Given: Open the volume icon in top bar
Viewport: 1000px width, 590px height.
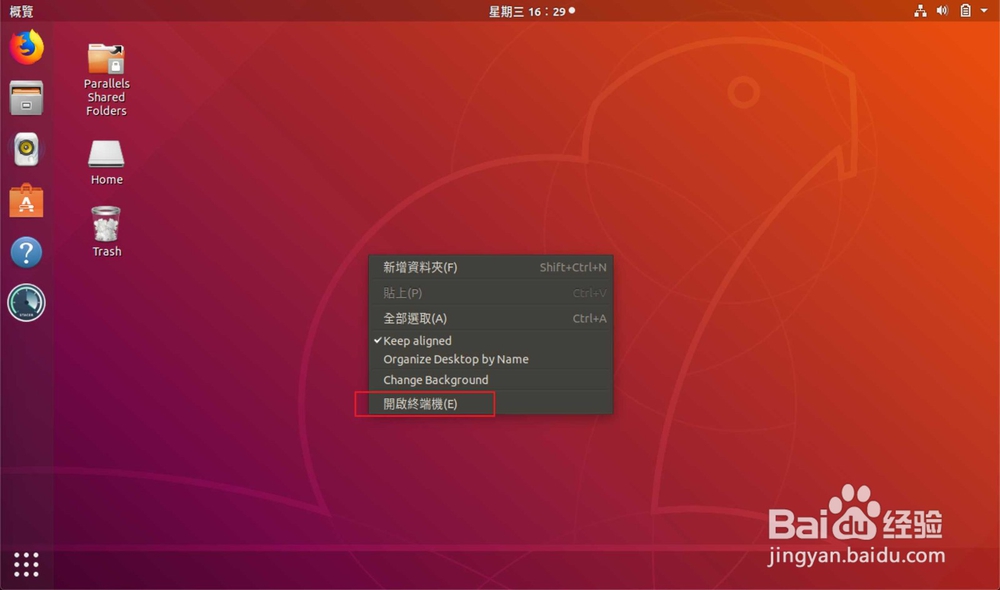Looking at the screenshot, I should [942, 11].
